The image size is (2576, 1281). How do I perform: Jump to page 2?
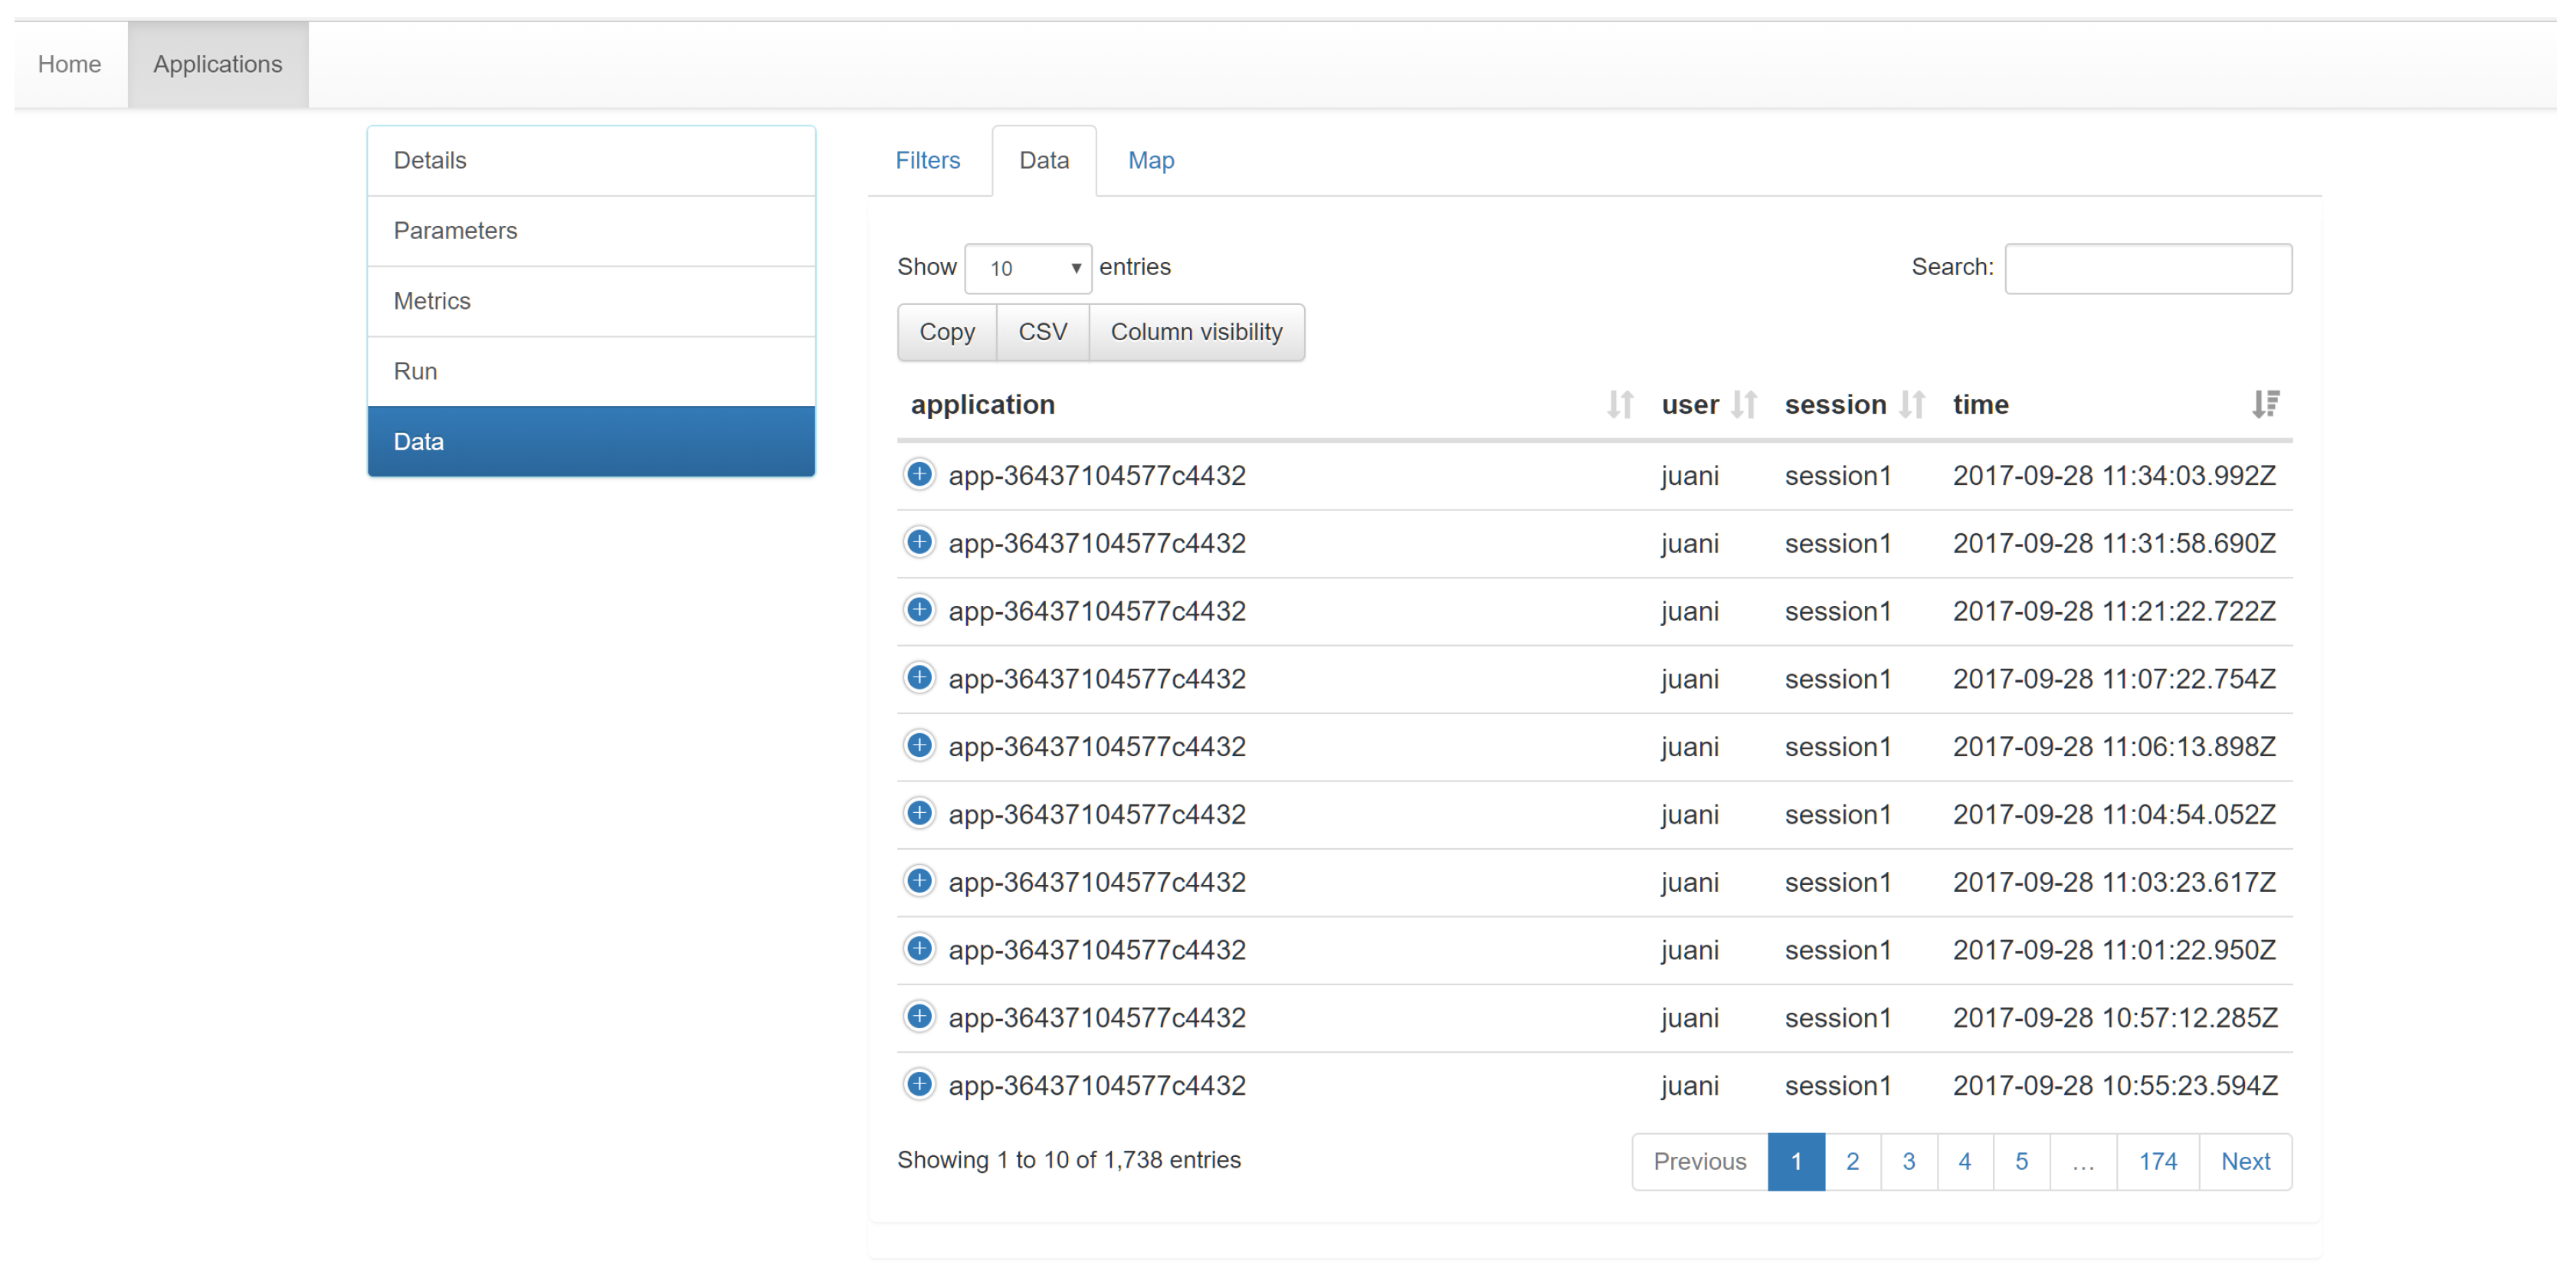coord(1852,1161)
